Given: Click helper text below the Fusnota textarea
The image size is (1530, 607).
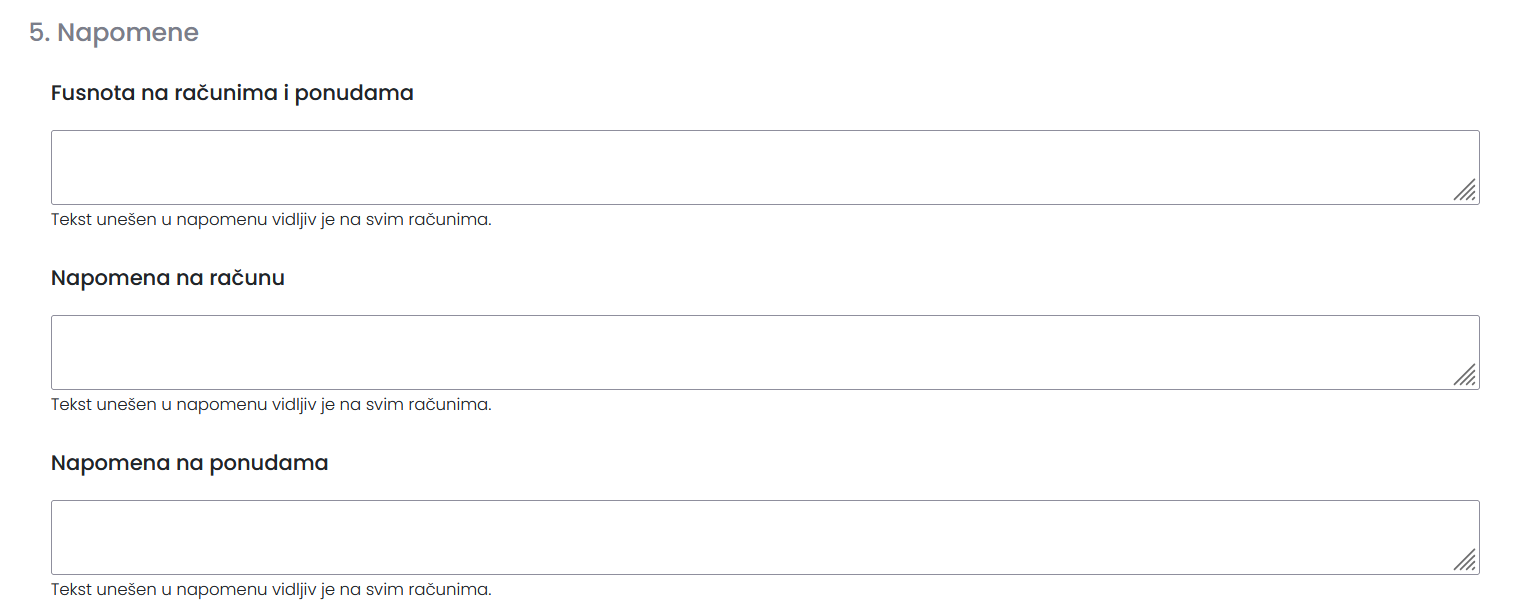Looking at the screenshot, I should coord(271,220).
